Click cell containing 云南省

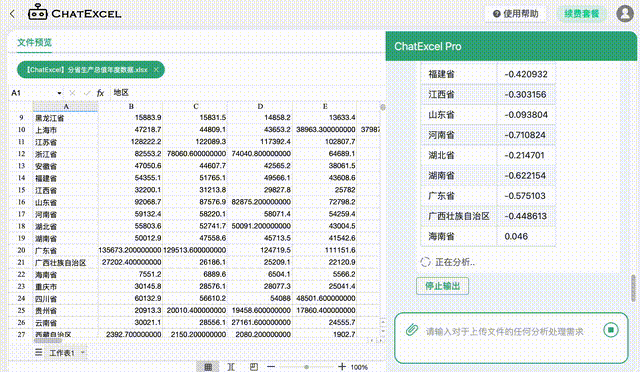[65, 323]
